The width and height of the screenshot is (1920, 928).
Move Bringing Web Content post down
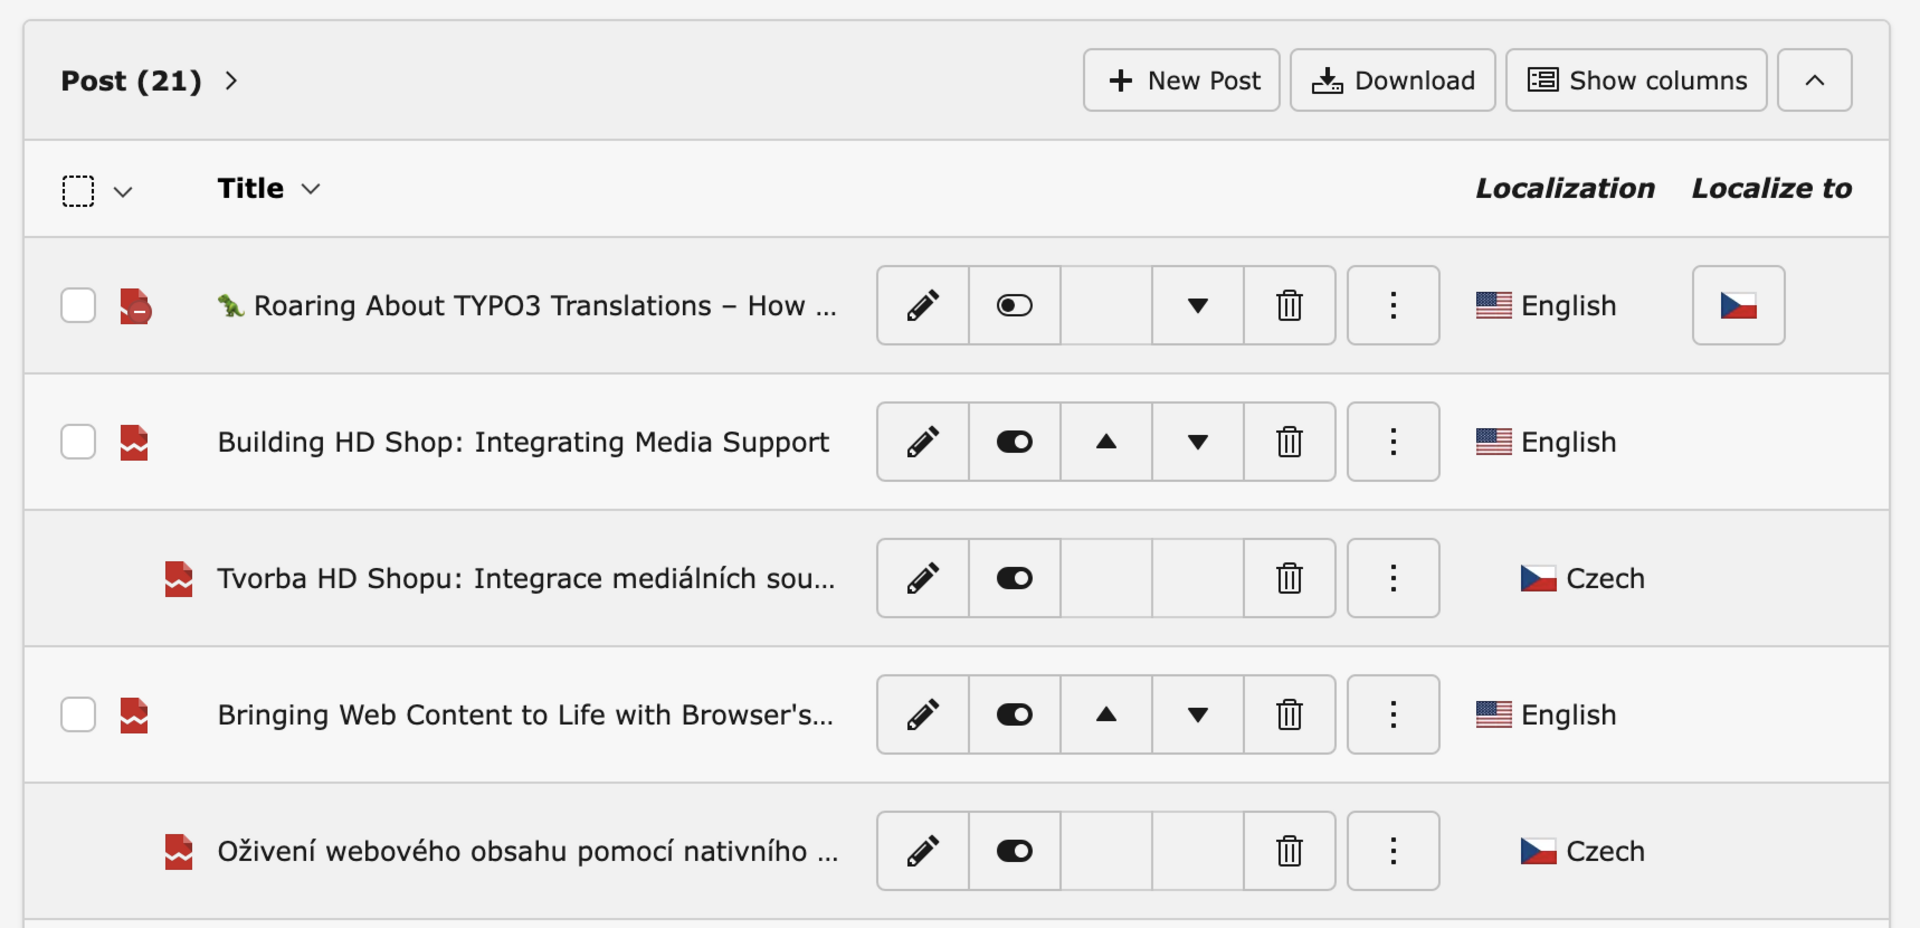point(1197,715)
